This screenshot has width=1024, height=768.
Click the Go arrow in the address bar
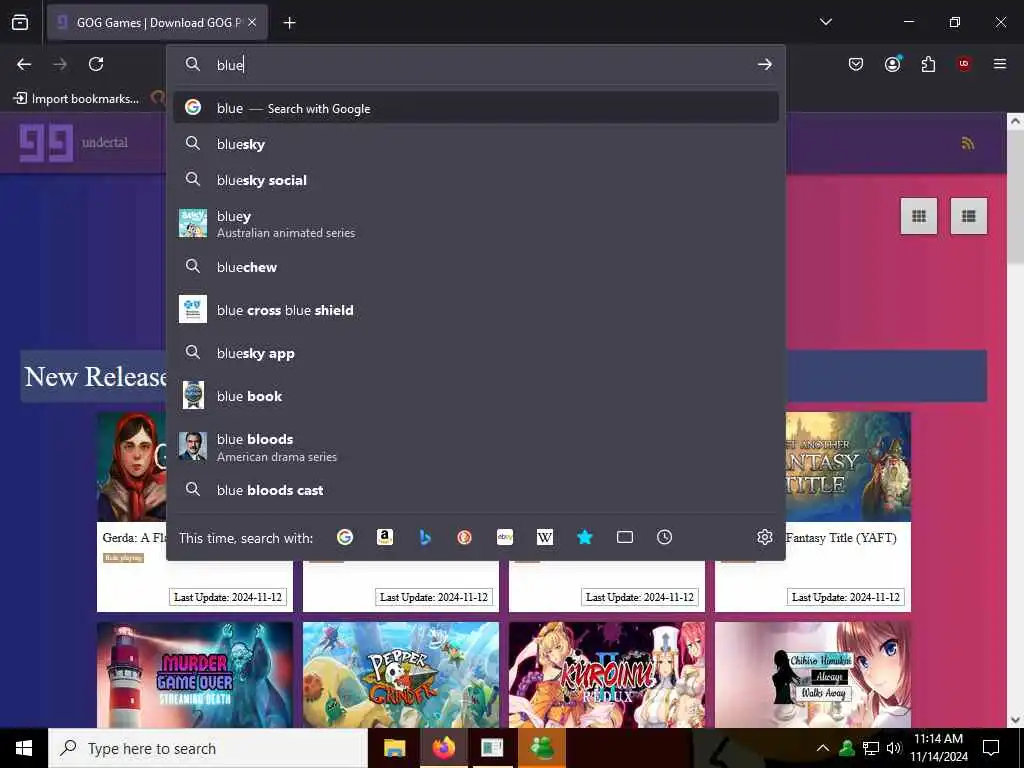[764, 64]
